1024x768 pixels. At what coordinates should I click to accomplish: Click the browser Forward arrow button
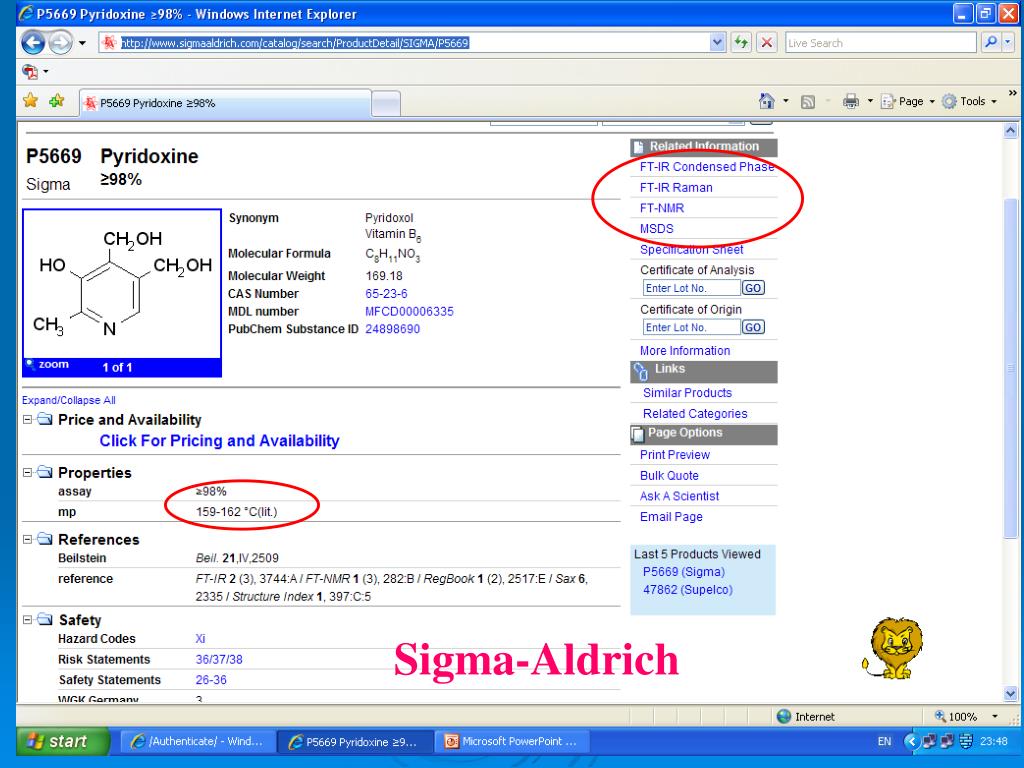click(61, 43)
